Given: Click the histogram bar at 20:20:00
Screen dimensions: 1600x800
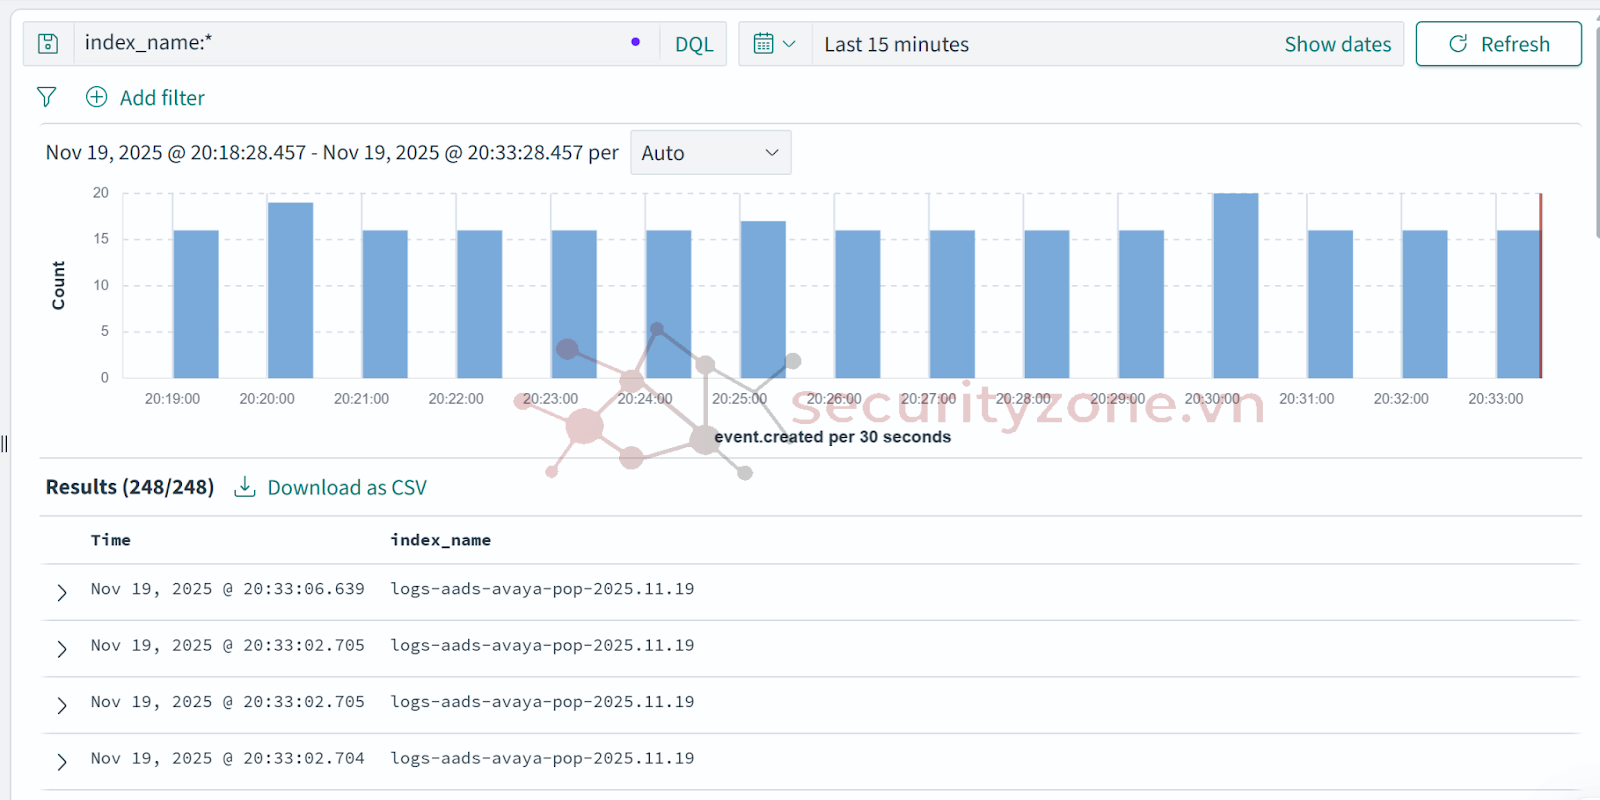Looking at the screenshot, I should pyautogui.click(x=290, y=290).
